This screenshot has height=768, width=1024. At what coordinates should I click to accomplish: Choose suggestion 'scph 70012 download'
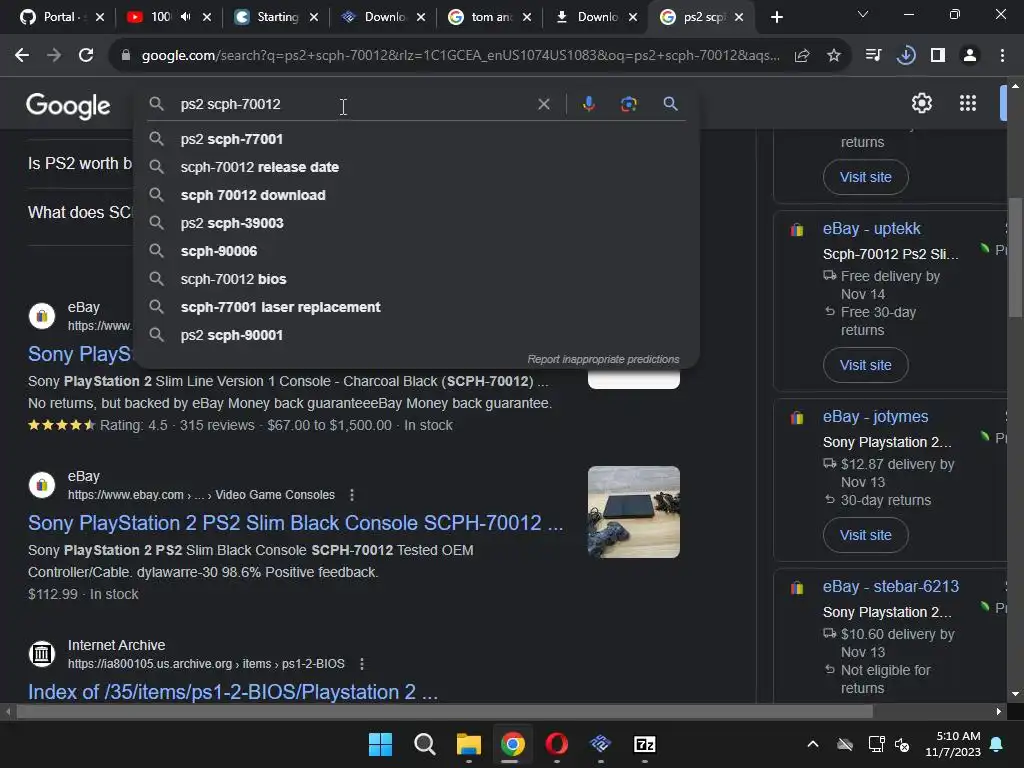[416, 195]
